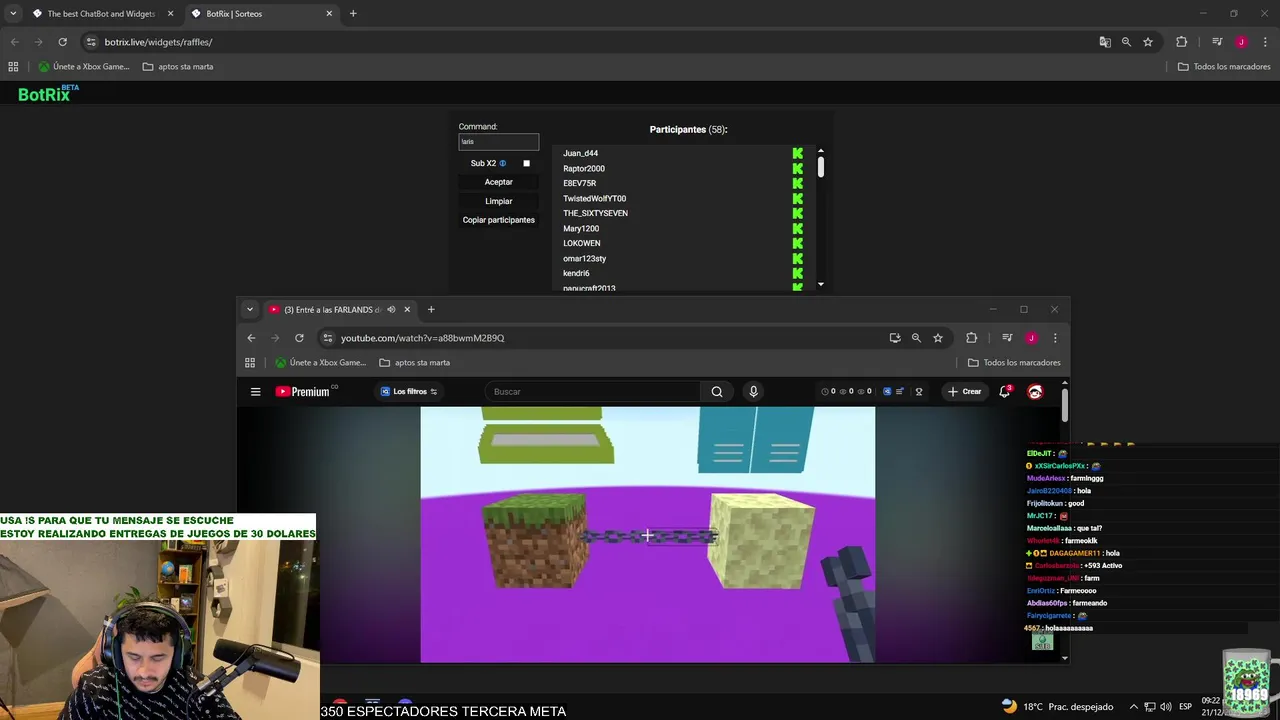The height and width of the screenshot is (720, 1280).
Task: Click the Minecraft video player
Action: coord(647,534)
